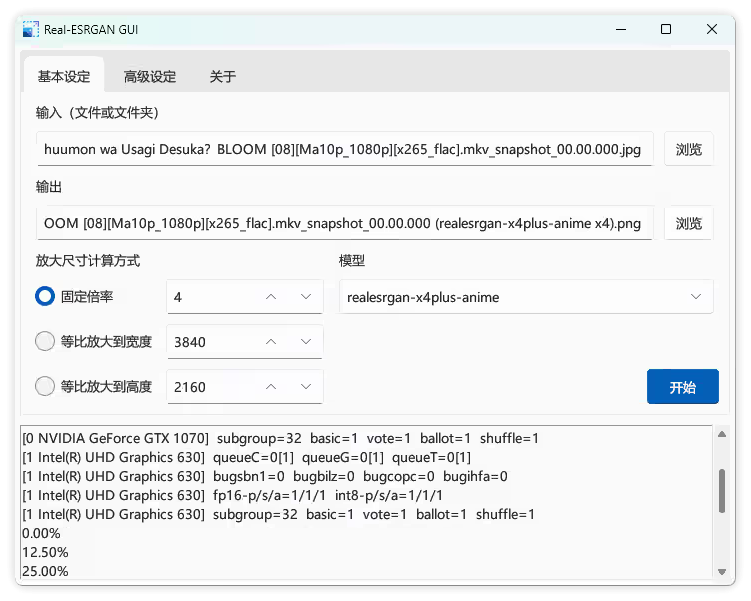
Task: Increase the target height 2160 value
Action: point(270,387)
